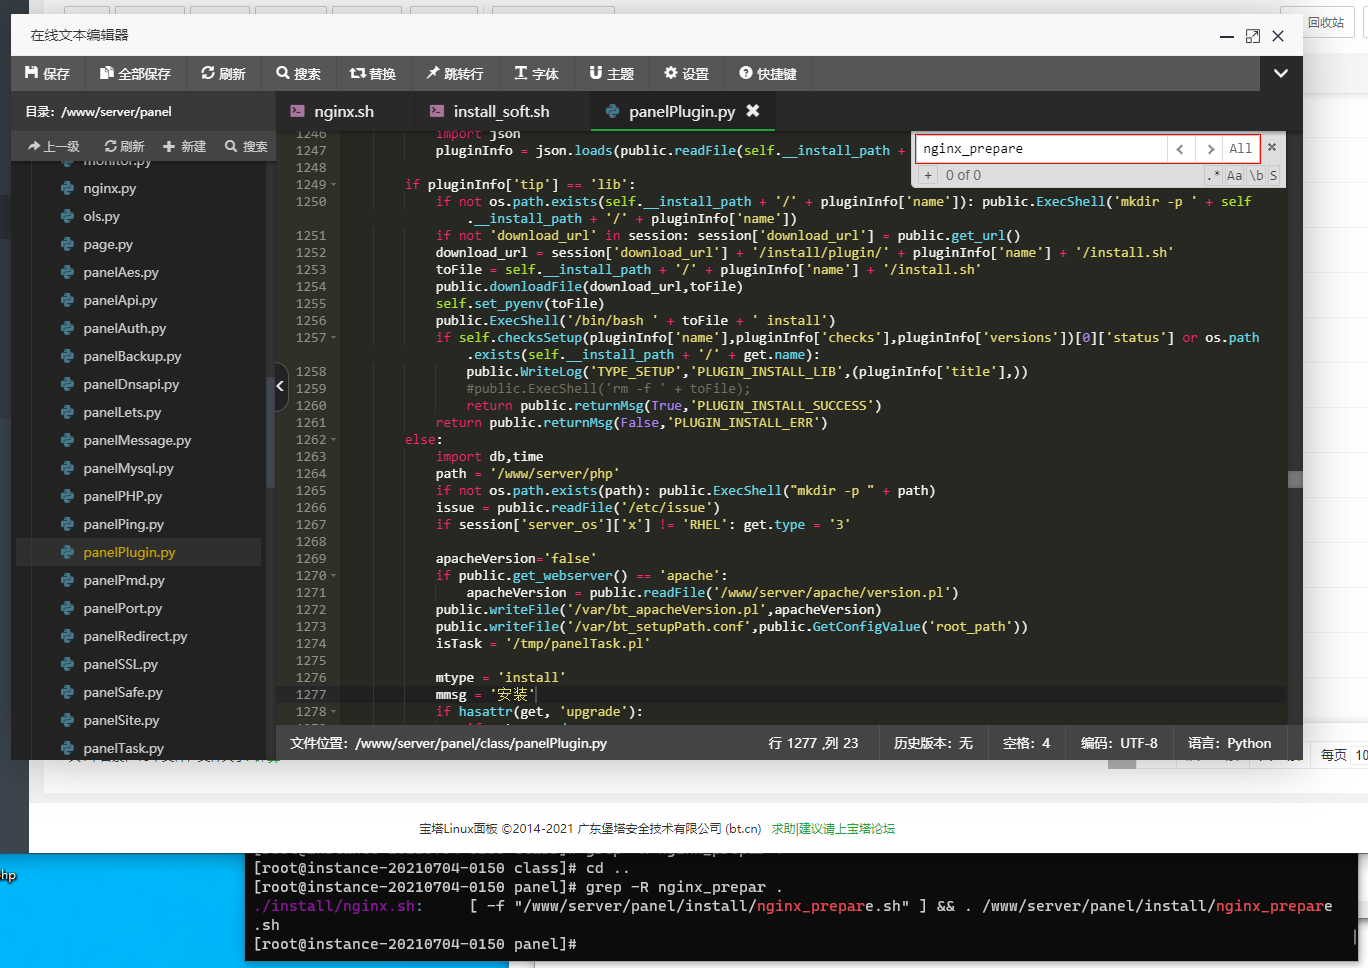The width and height of the screenshot is (1368, 968).
Task: Go to next search match
Action: (1210, 149)
